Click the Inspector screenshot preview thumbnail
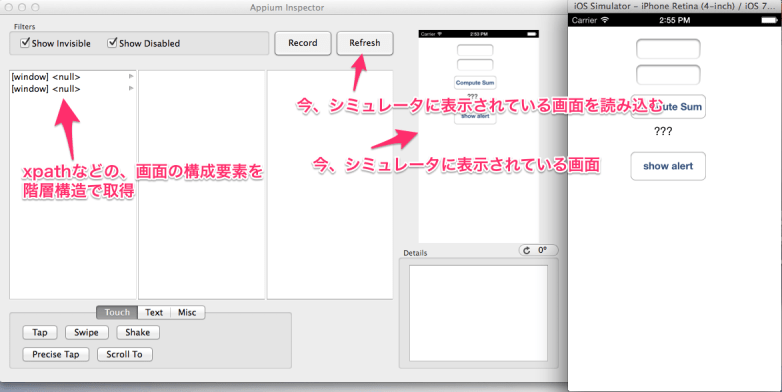The height and width of the screenshot is (392, 782). pyautogui.click(x=478, y=137)
